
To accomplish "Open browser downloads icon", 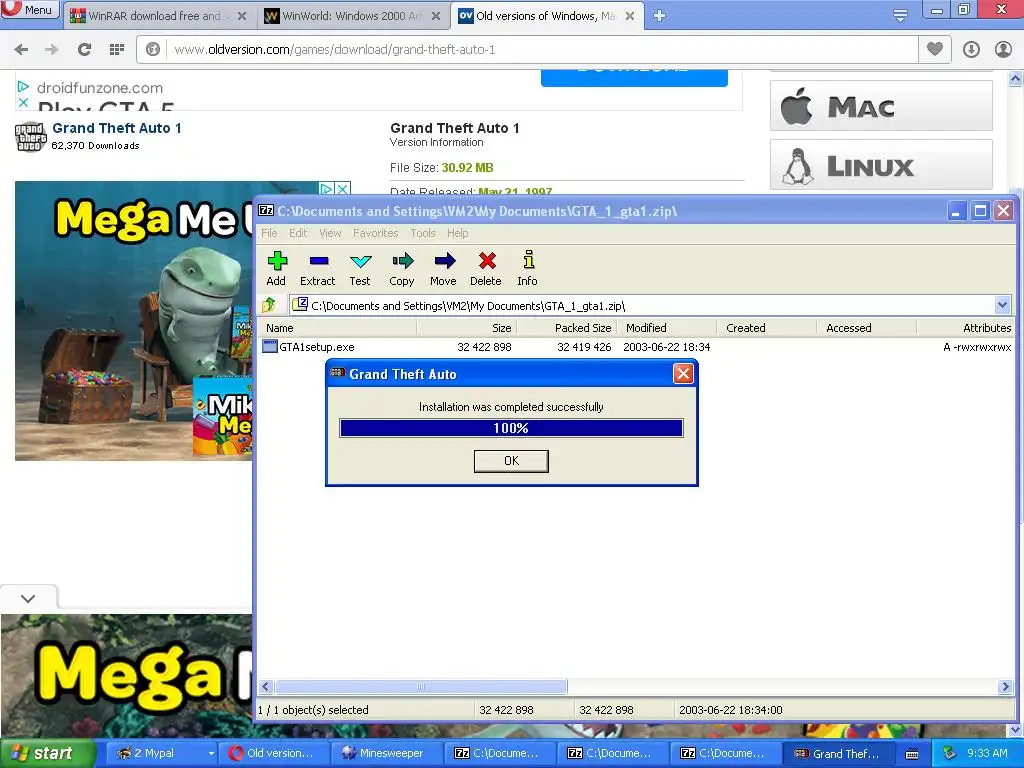I will [971, 50].
